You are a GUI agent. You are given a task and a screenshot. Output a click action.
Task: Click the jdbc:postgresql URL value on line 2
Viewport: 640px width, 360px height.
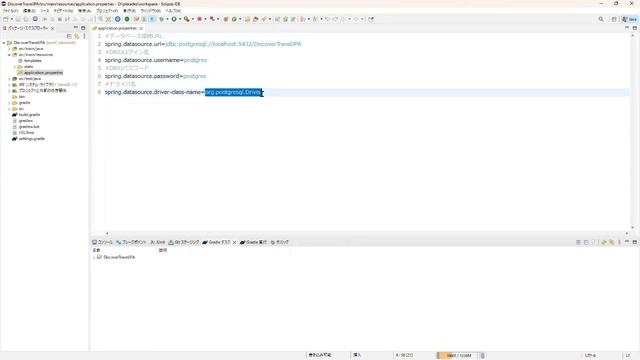(x=233, y=44)
